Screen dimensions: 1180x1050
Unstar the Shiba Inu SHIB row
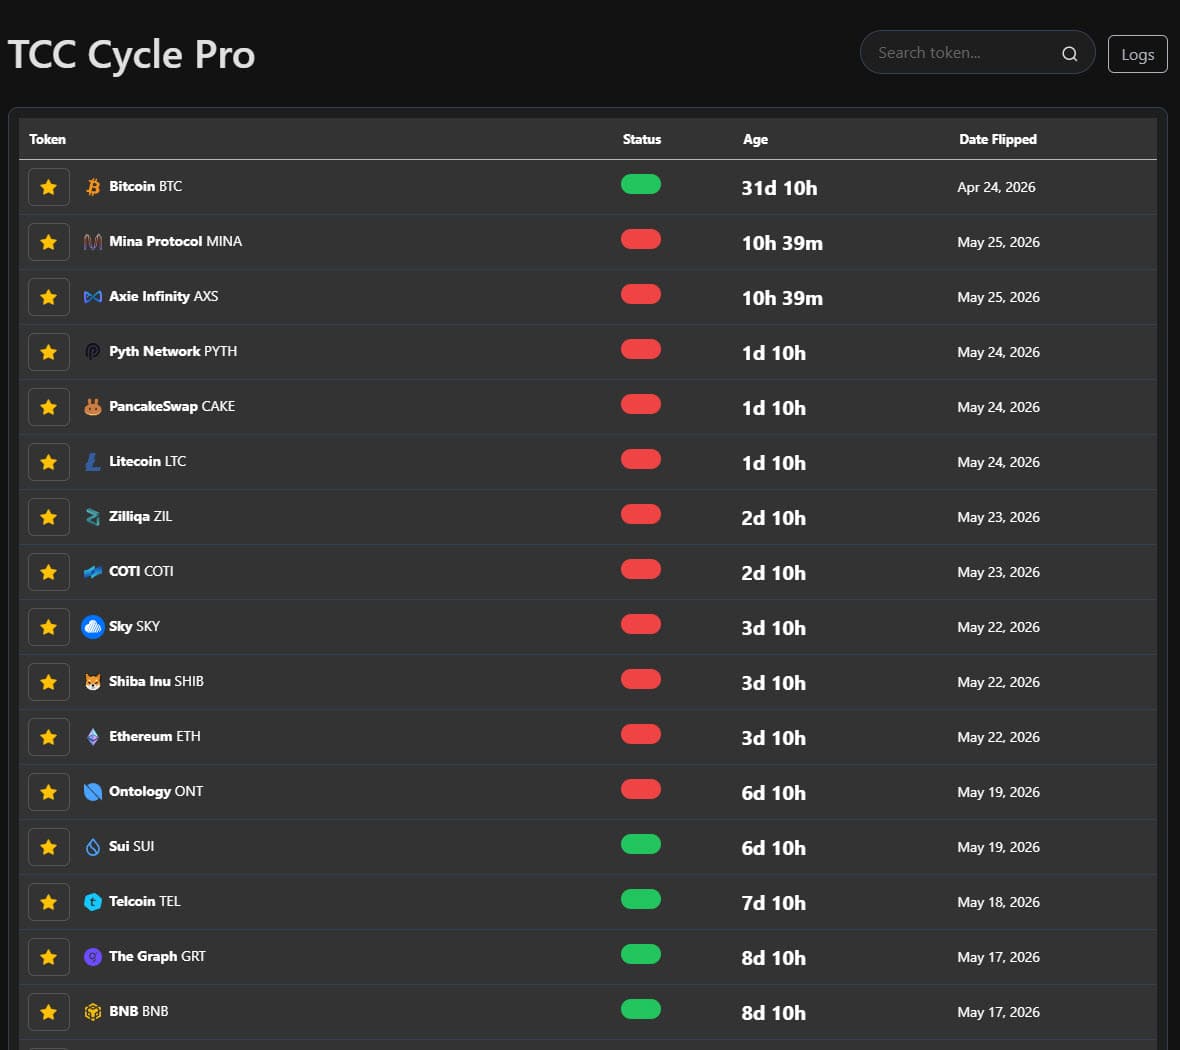pyautogui.click(x=49, y=682)
